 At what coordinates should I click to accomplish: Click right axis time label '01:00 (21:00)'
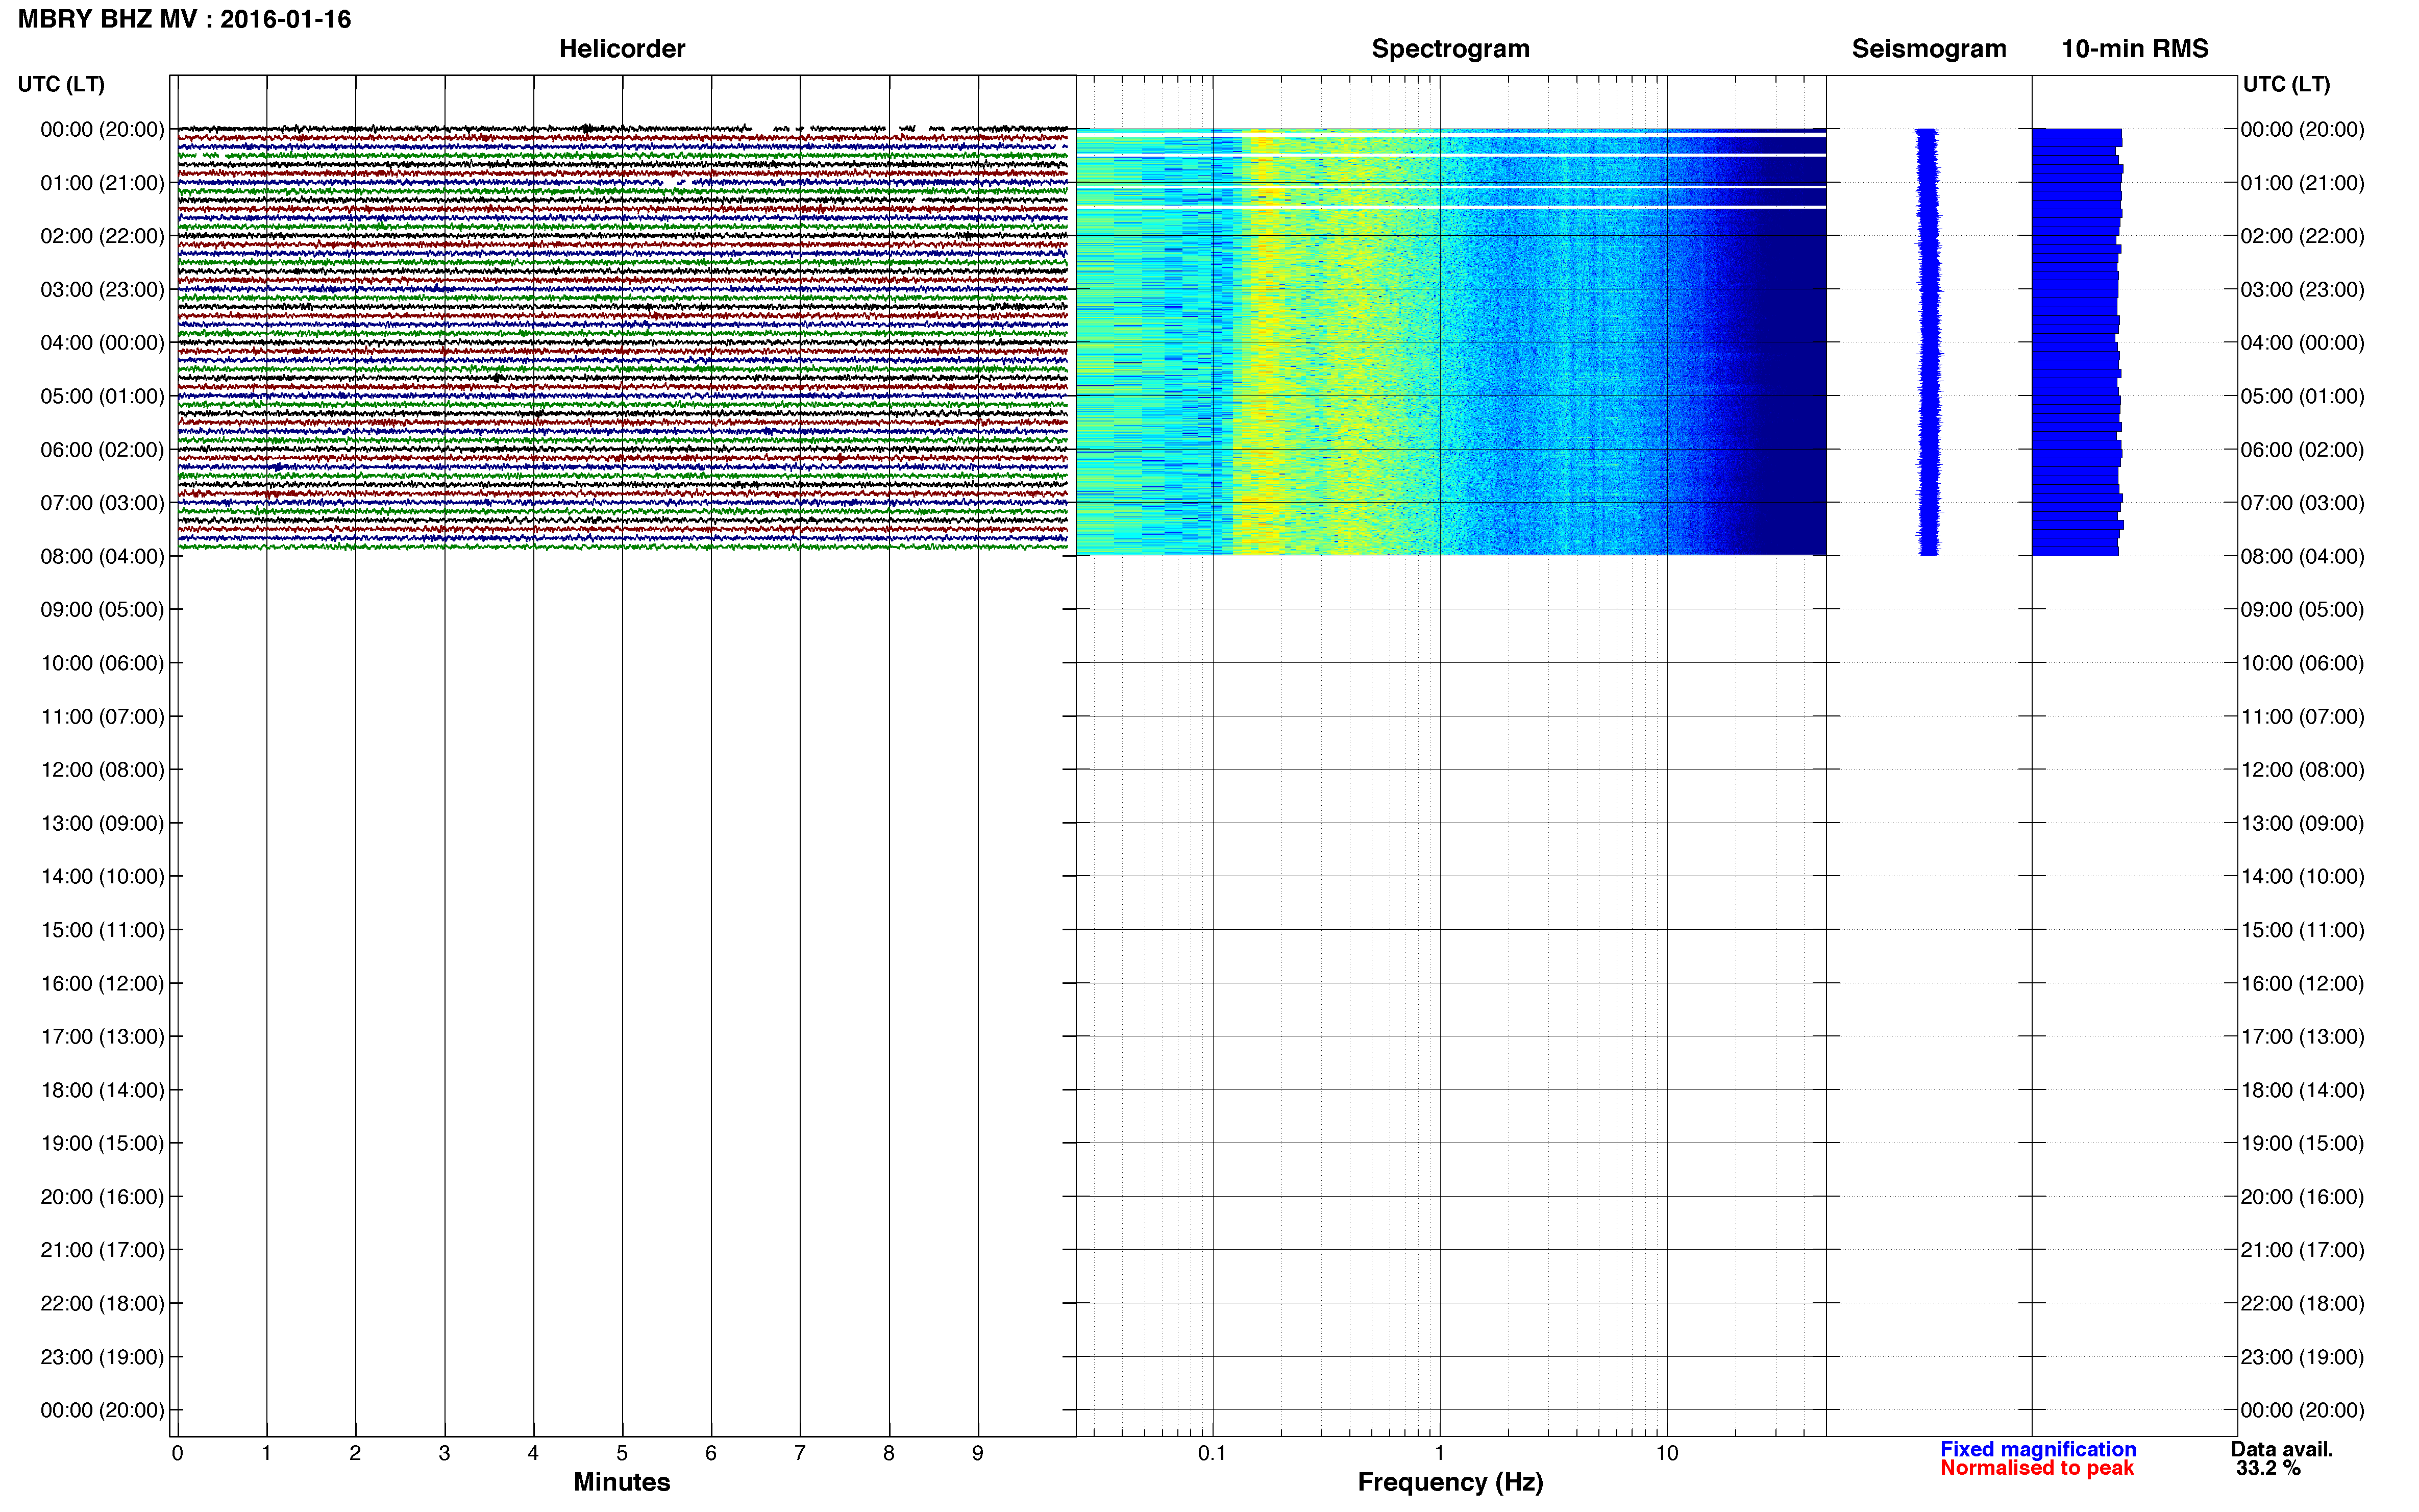[x=2302, y=183]
